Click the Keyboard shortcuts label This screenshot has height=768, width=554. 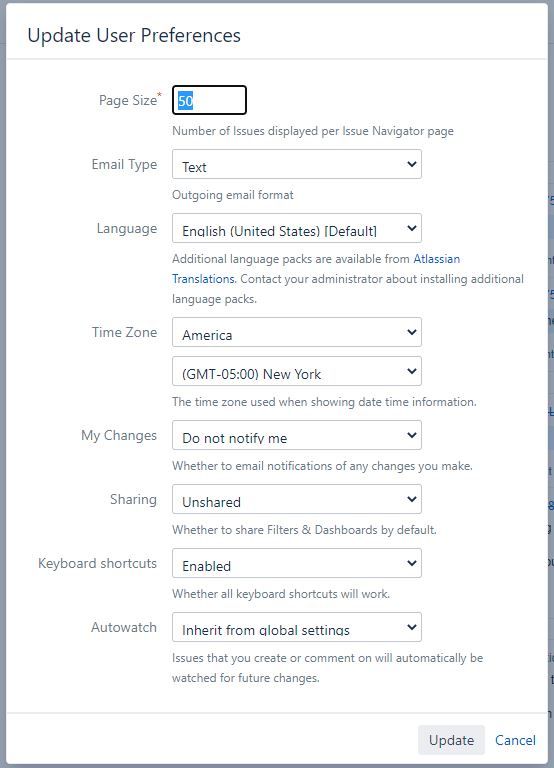pos(97,563)
